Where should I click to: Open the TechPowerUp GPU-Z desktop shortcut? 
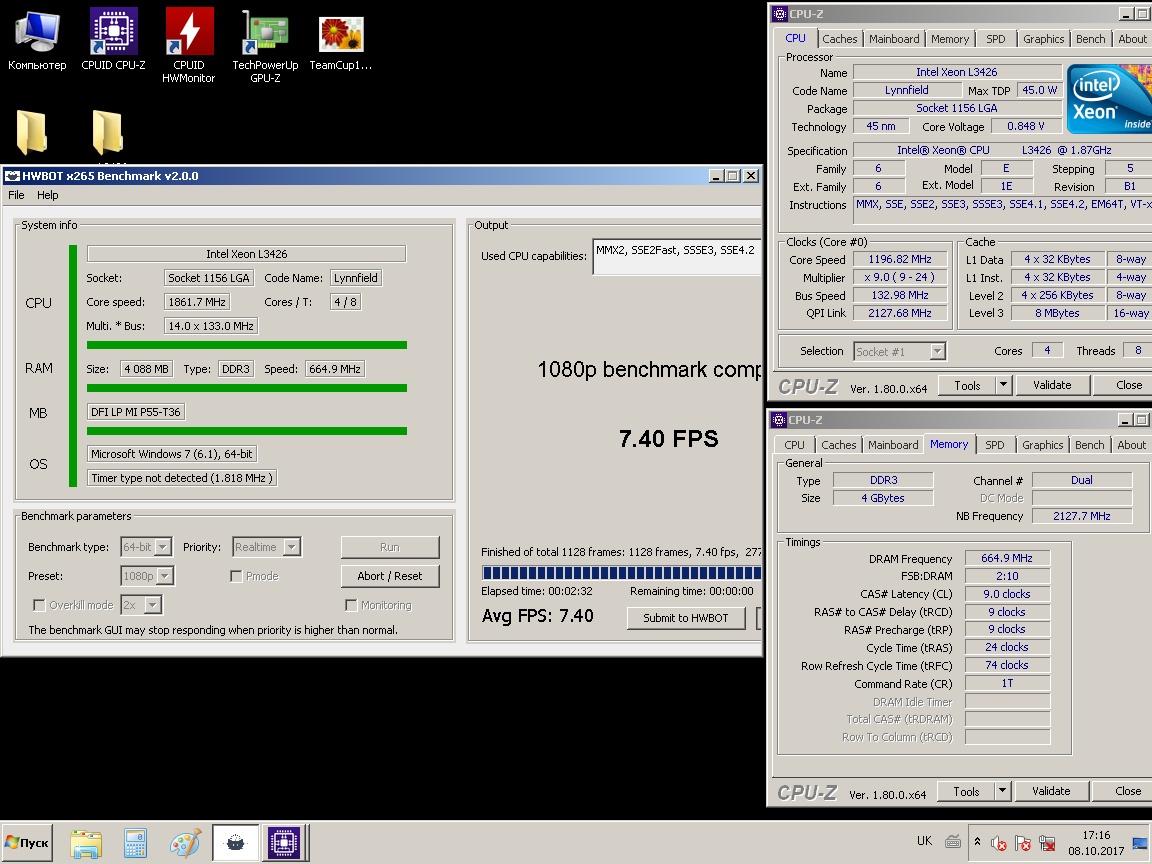pos(265,46)
